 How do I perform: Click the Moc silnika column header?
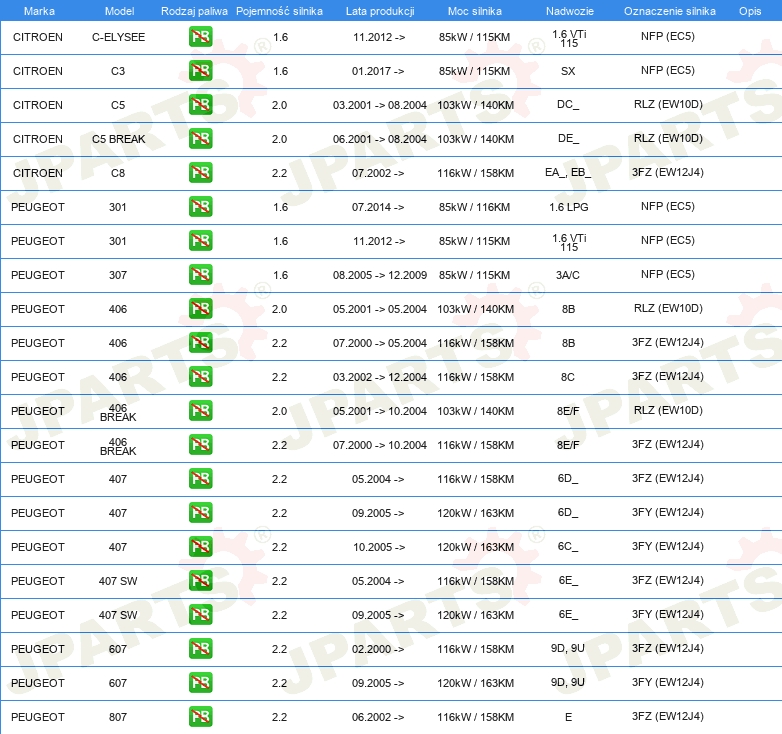[475, 11]
